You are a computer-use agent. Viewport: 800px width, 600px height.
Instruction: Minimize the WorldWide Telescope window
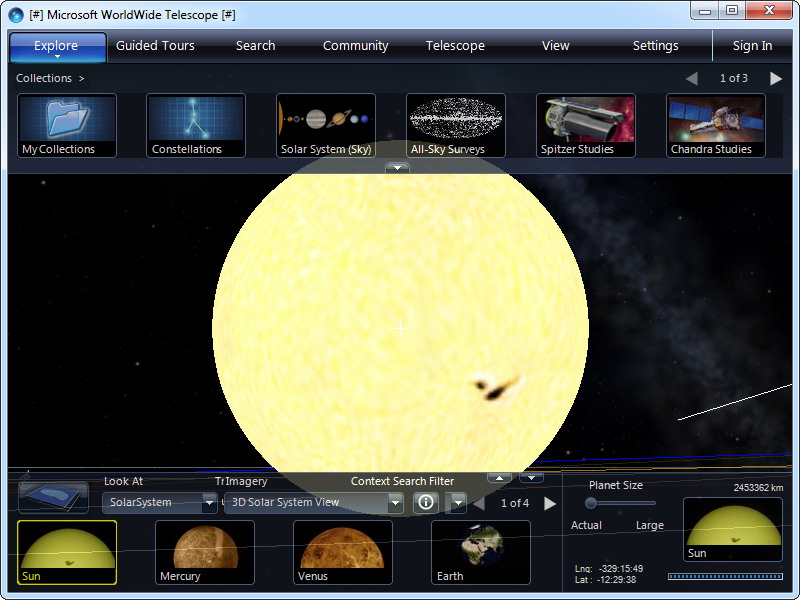point(705,11)
